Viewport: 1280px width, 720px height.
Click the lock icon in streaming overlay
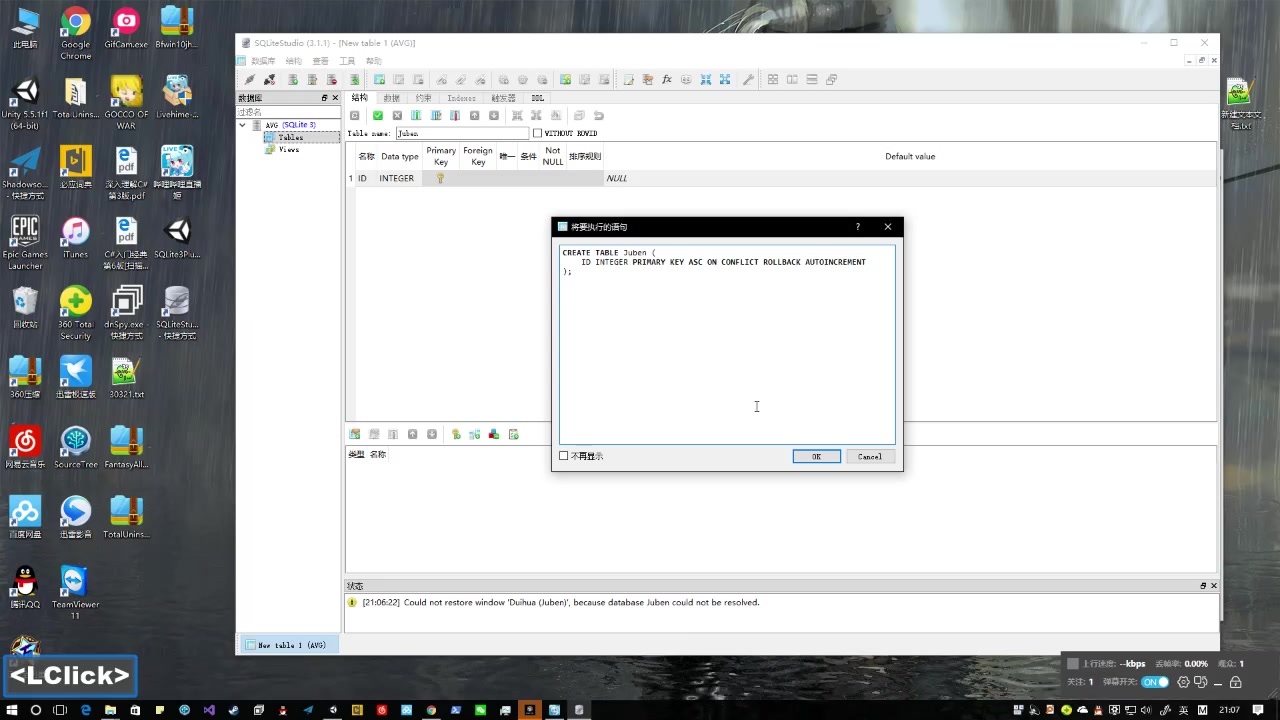1236,682
